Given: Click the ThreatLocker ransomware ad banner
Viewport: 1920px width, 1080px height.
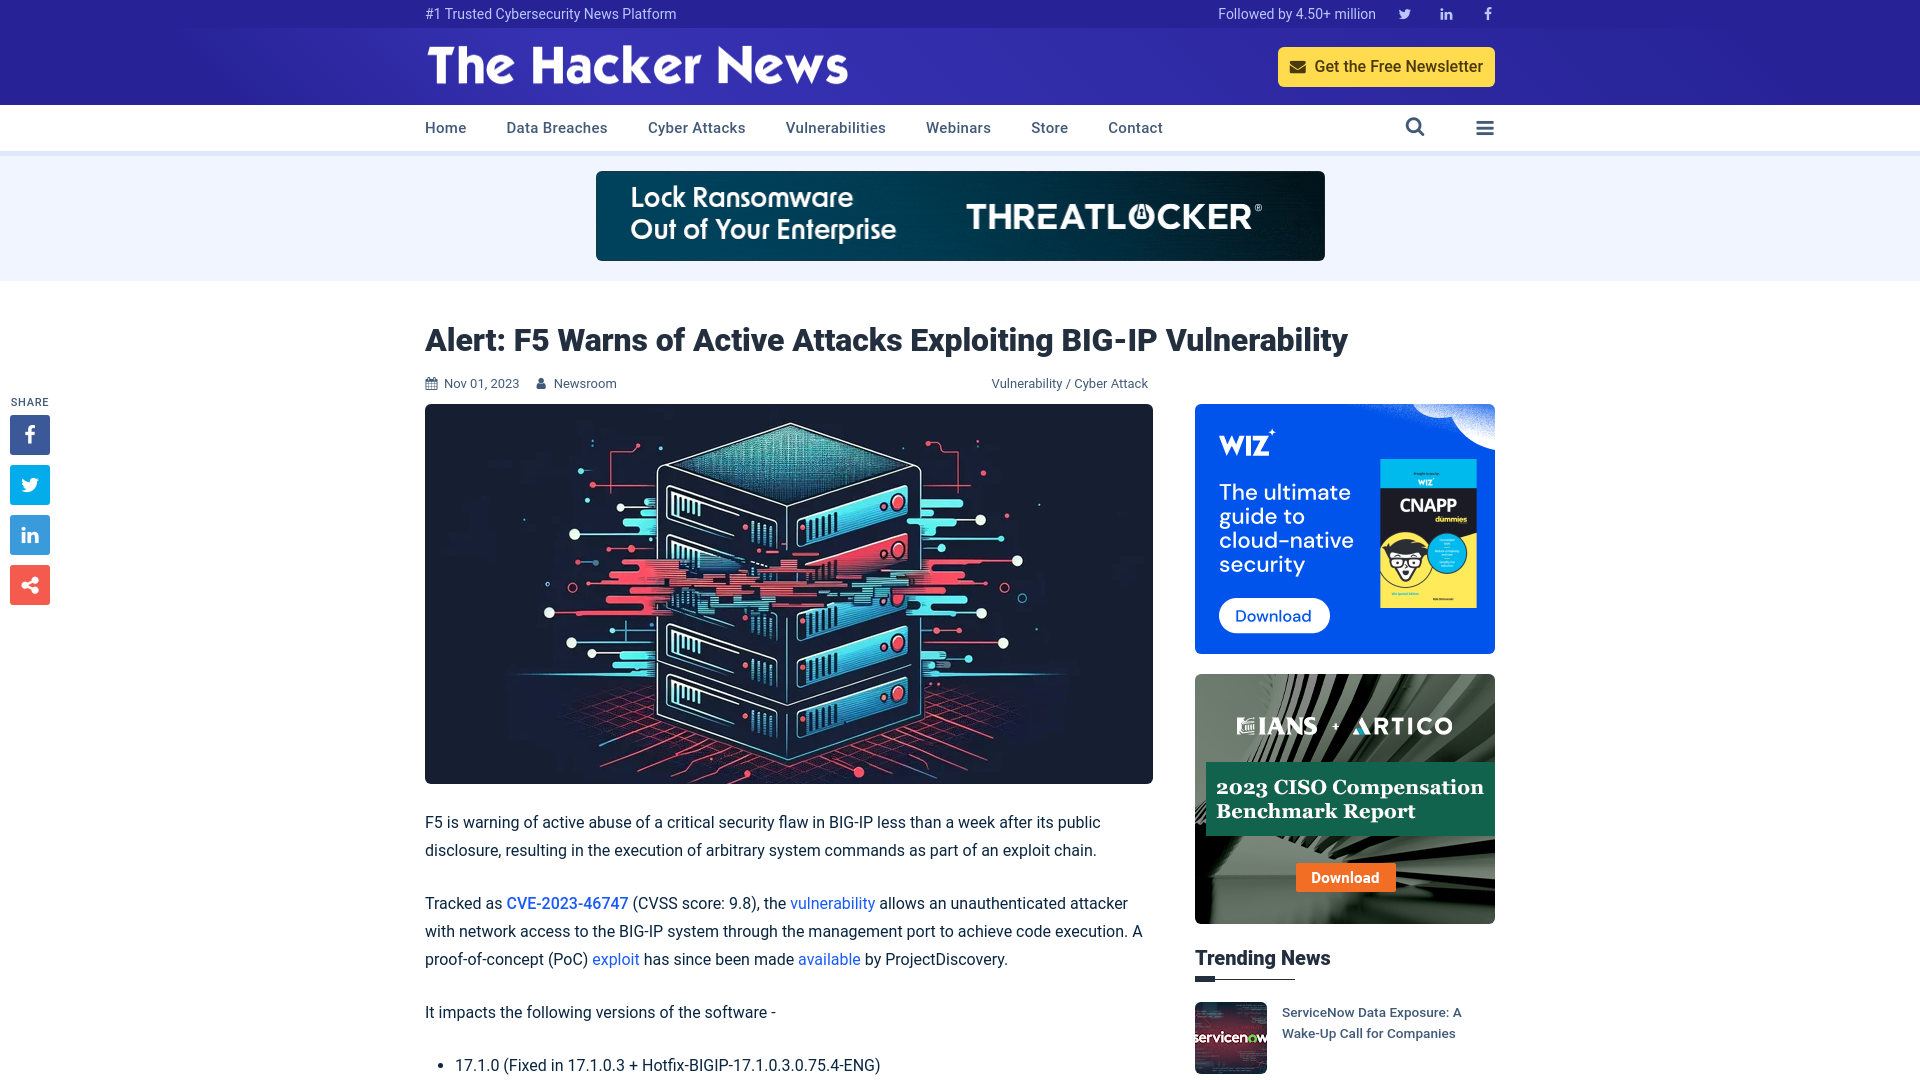Looking at the screenshot, I should (x=960, y=216).
